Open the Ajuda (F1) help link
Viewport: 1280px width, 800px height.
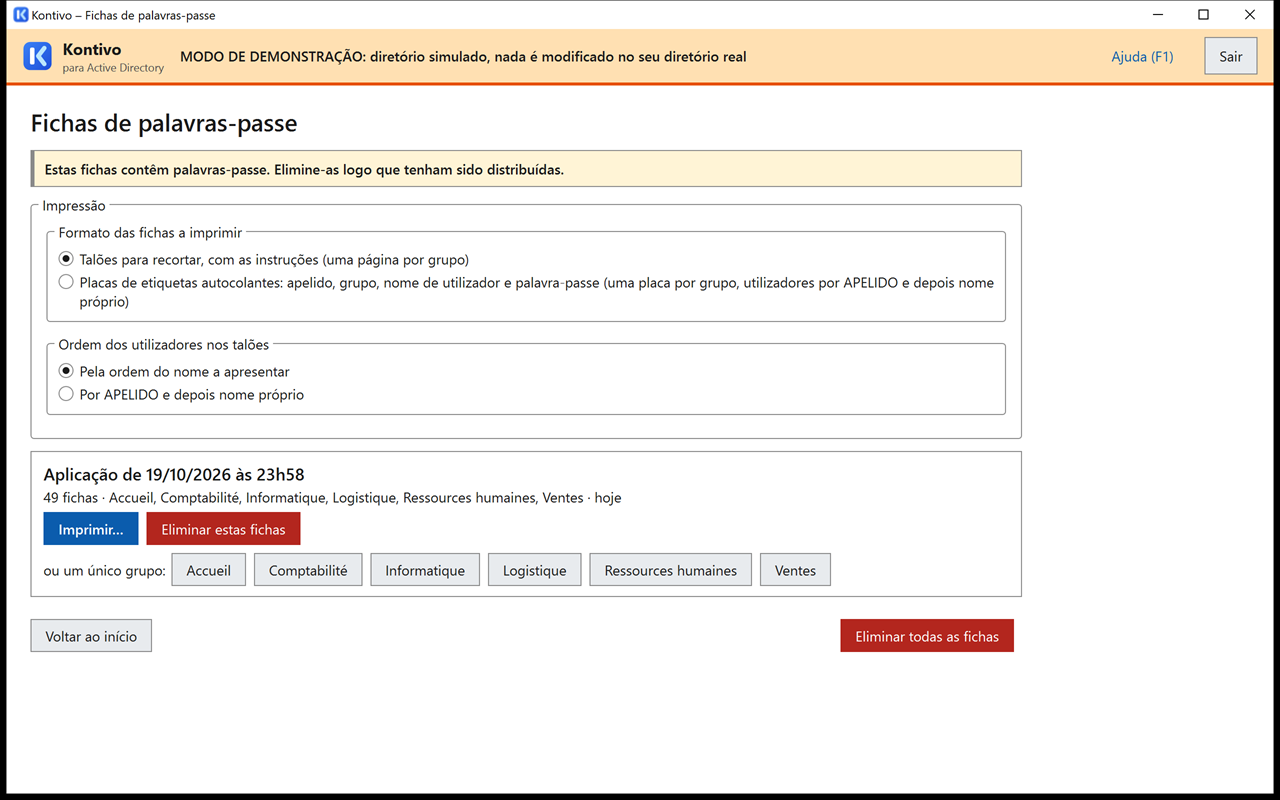click(1142, 57)
